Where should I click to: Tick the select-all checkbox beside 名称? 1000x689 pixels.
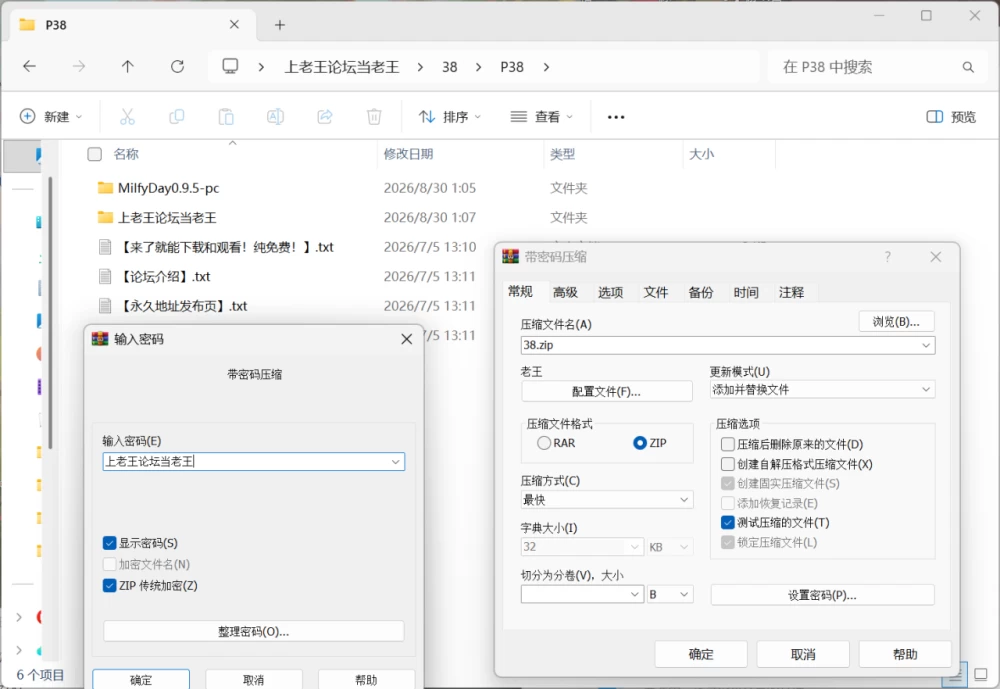tap(94, 154)
